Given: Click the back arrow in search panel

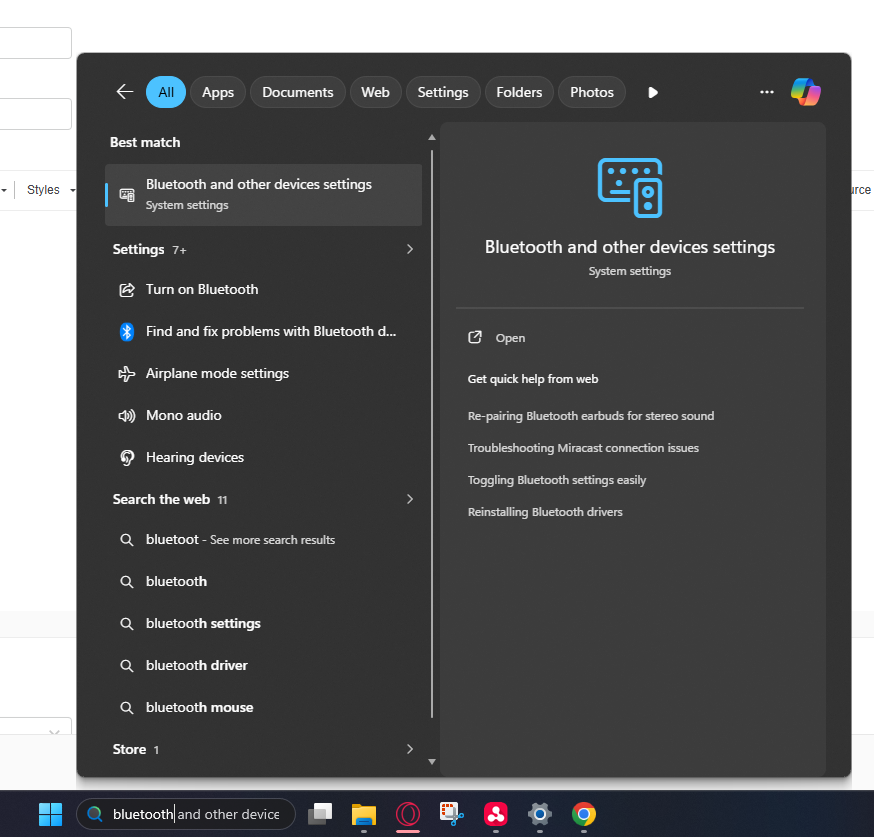Looking at the screenshot, I should pyautogui.click(x=125, y=92).
